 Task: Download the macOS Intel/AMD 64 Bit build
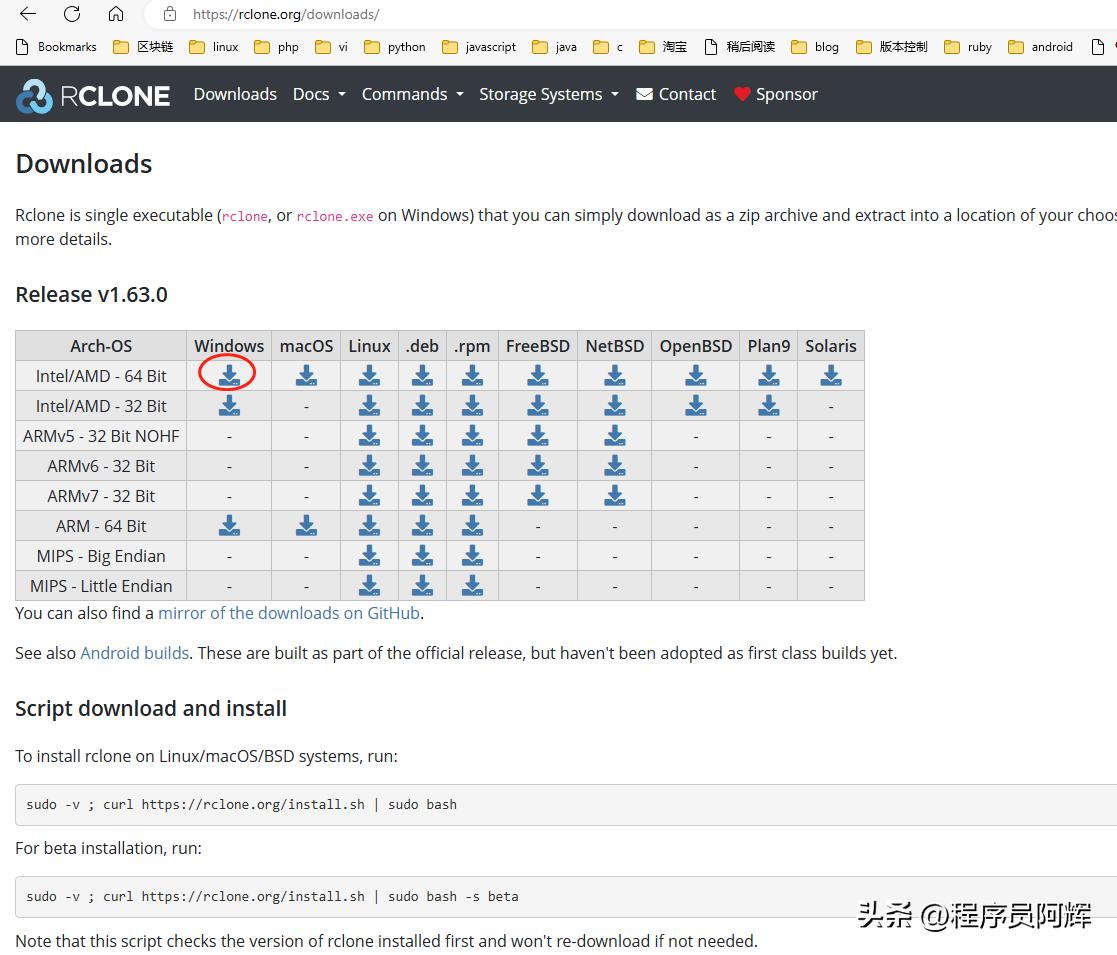pyautogui.click(x=305, y=375)
